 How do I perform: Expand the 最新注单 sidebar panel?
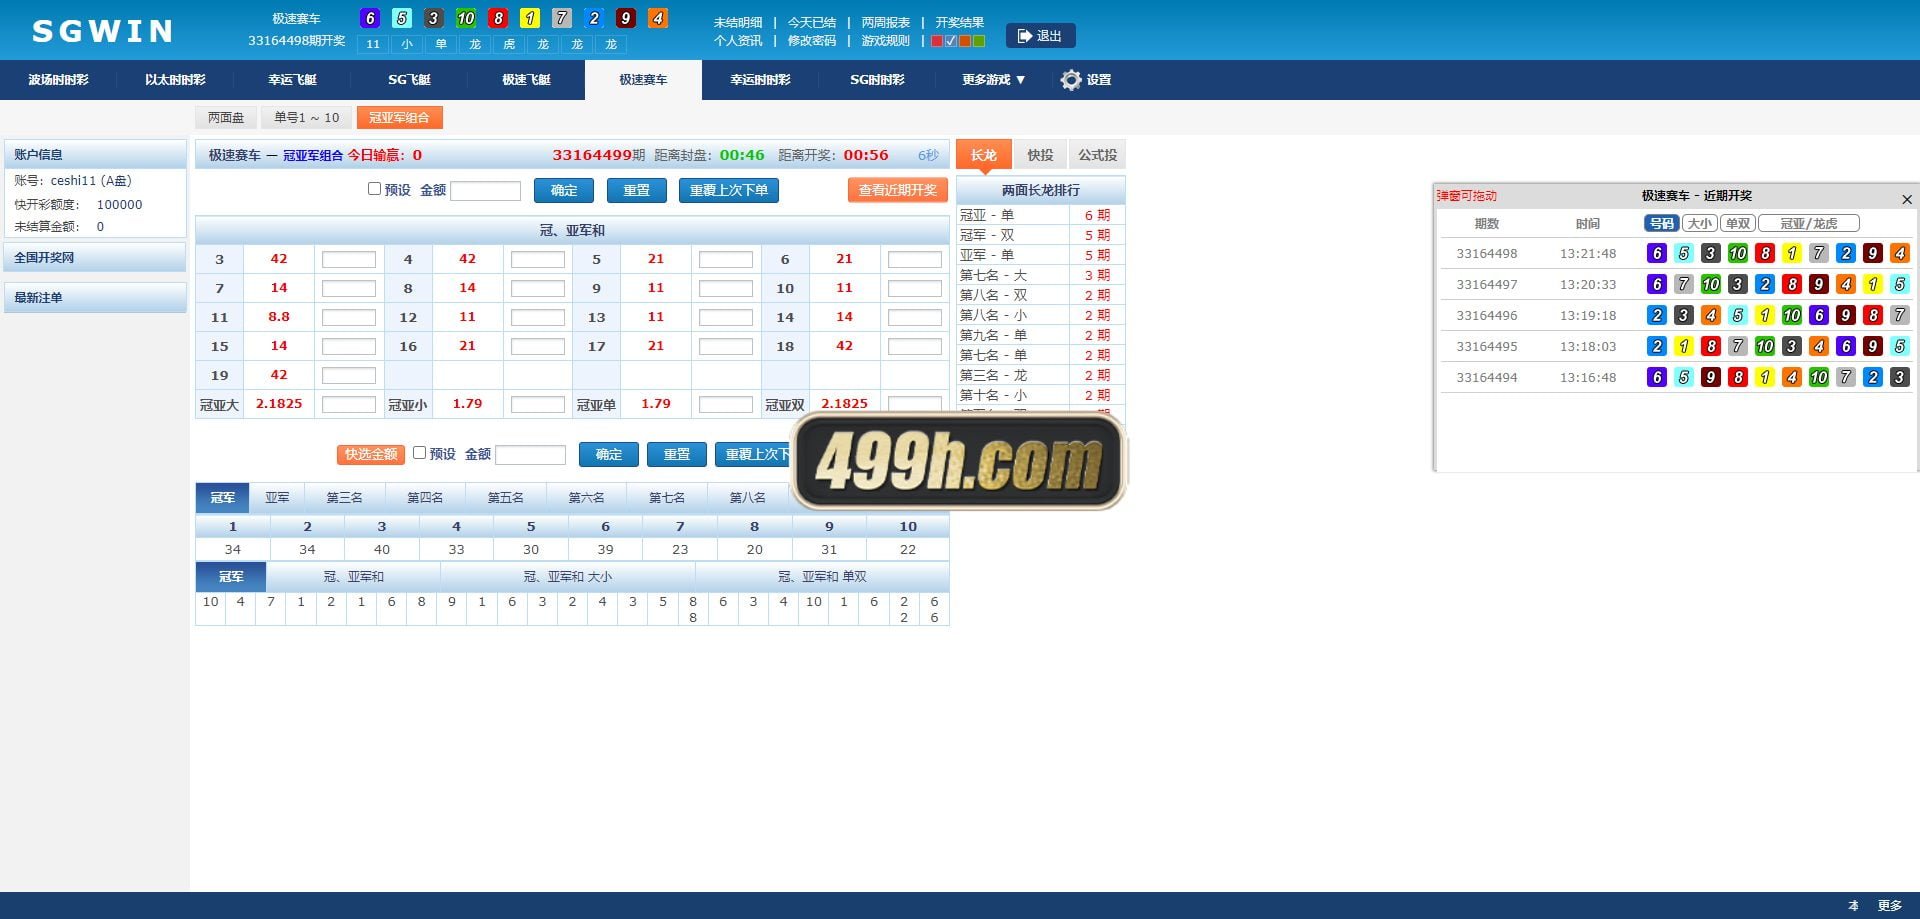click(96, 297)
